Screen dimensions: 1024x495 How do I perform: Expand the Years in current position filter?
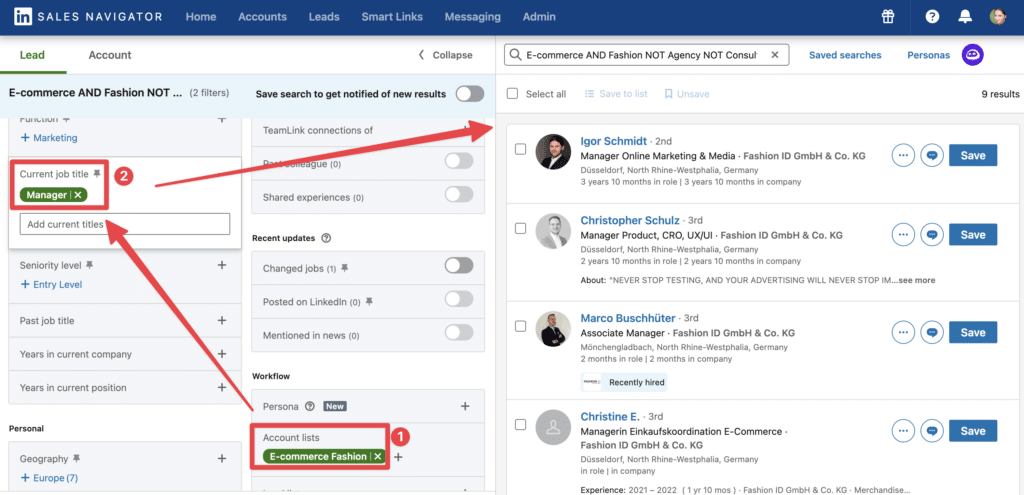coord(222,387)
